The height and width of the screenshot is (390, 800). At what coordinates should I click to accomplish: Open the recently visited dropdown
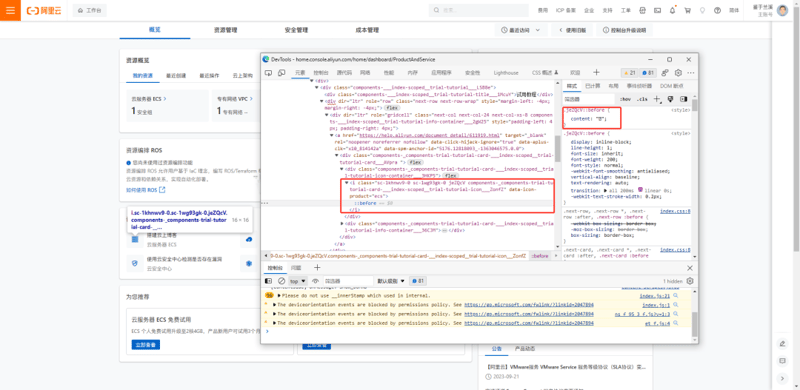click(520, 30)
